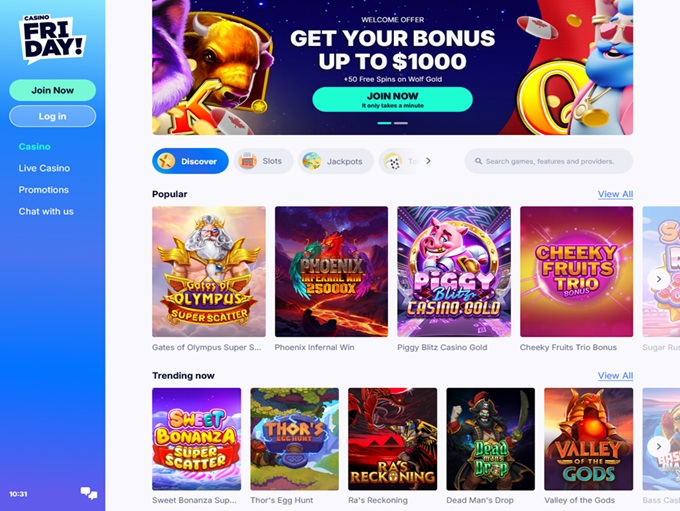
Task: Open Promotions in sidebar menu
Action: (x=43, y=190)
